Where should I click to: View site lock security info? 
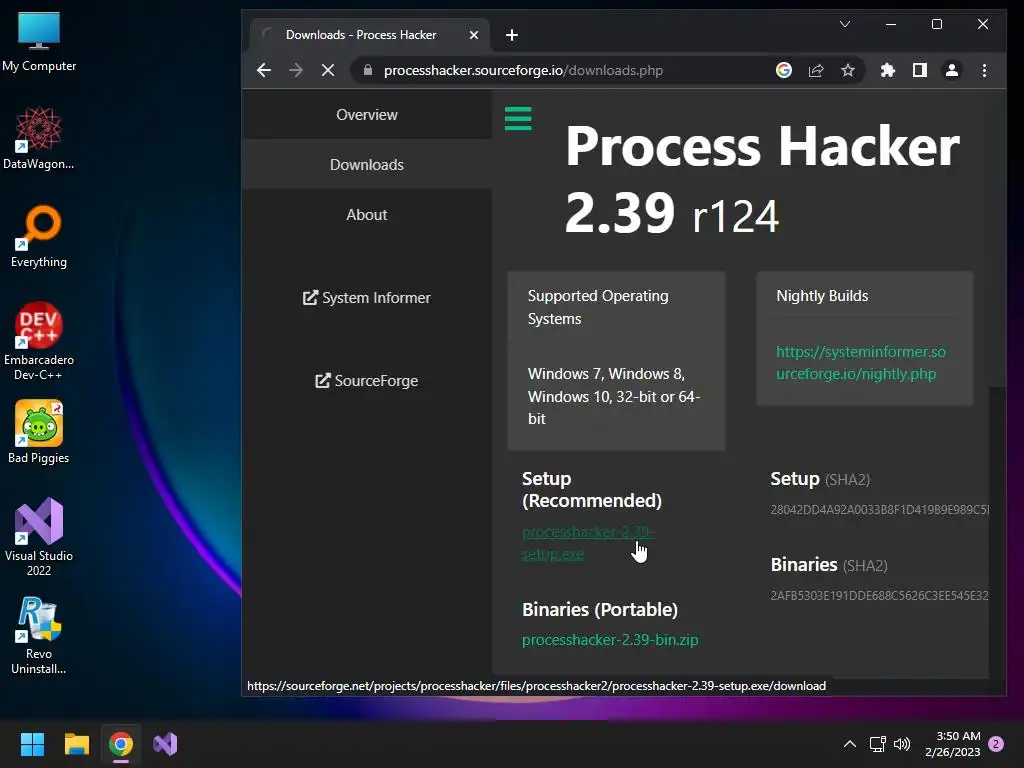point(368,71)
